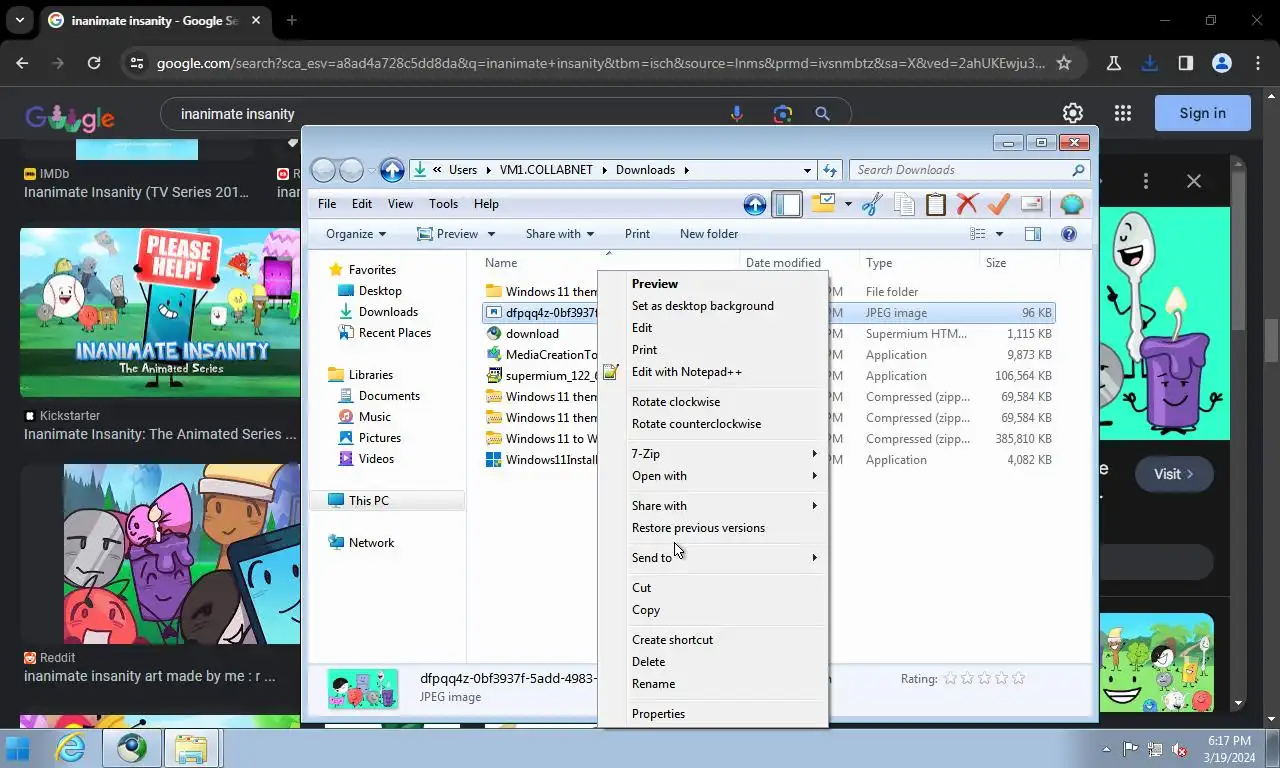
Task: Click the Google Lens search-by-image icon
Action: [x=782, y=114]
